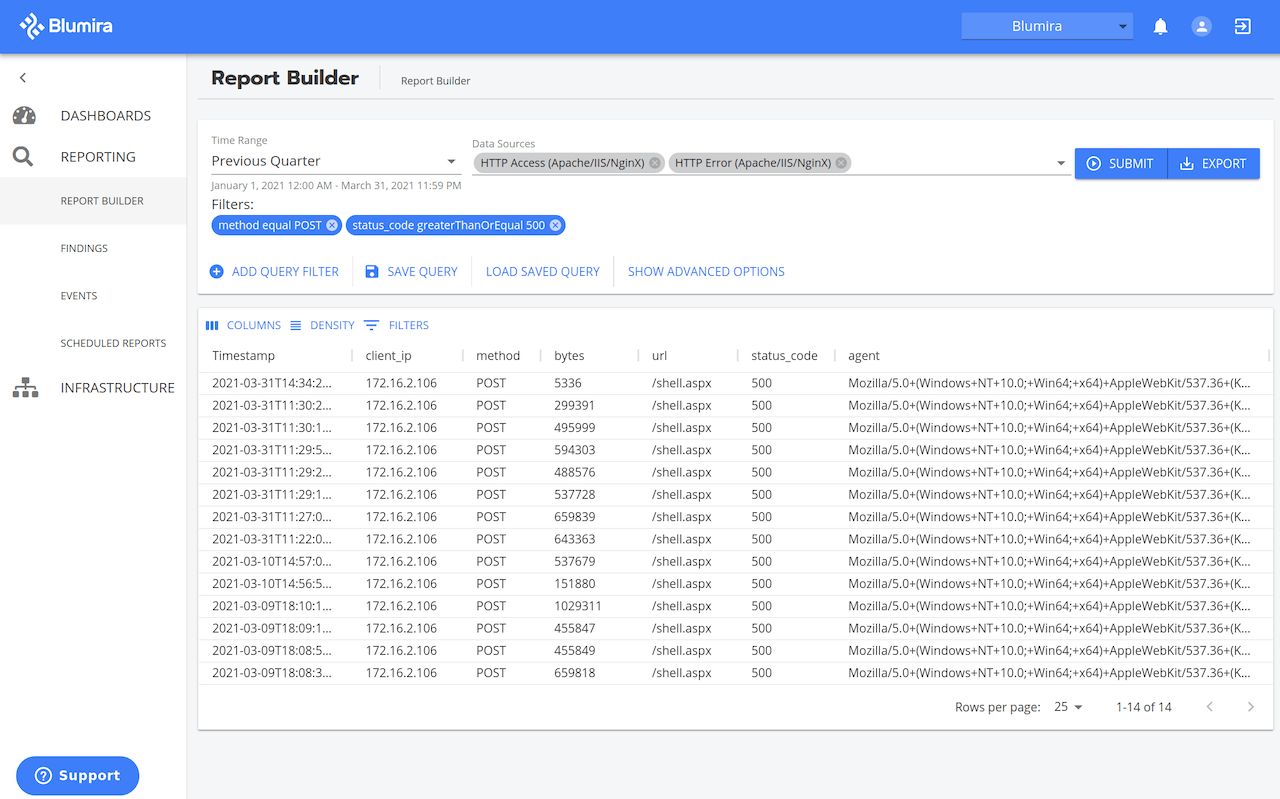1280x799 pixels.
Task: Sign out using the logout icon
Action: pos(1242,26)
